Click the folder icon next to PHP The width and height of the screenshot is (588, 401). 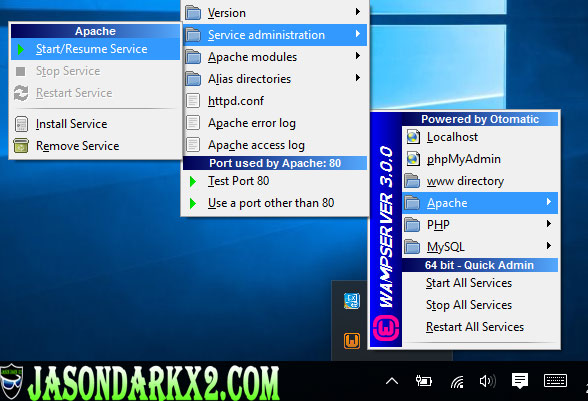[412, 225]
